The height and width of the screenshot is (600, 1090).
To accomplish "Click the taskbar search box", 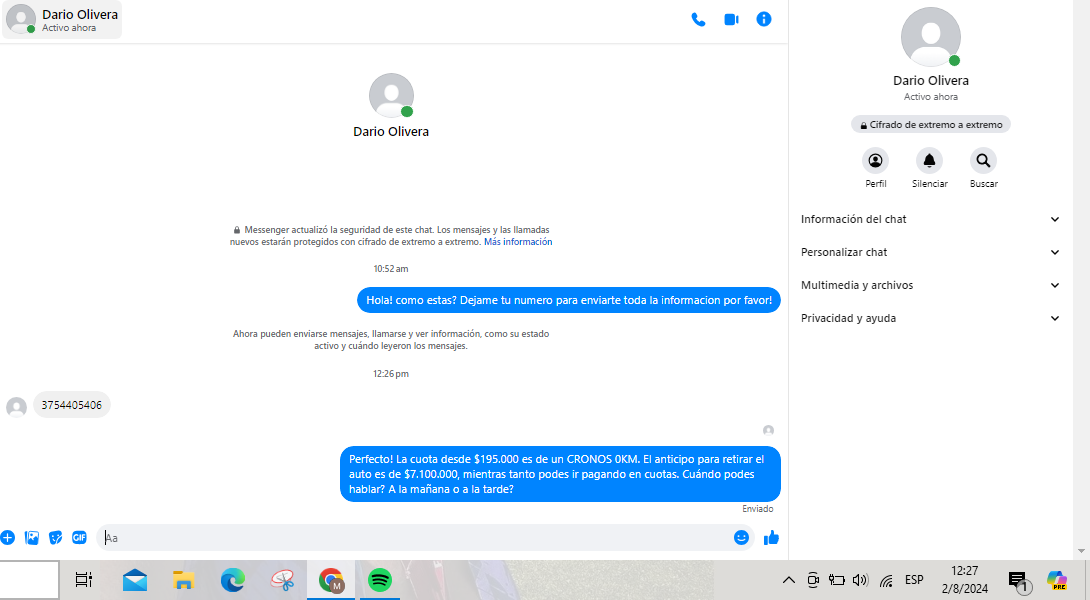I will click(x=29, y=580).
